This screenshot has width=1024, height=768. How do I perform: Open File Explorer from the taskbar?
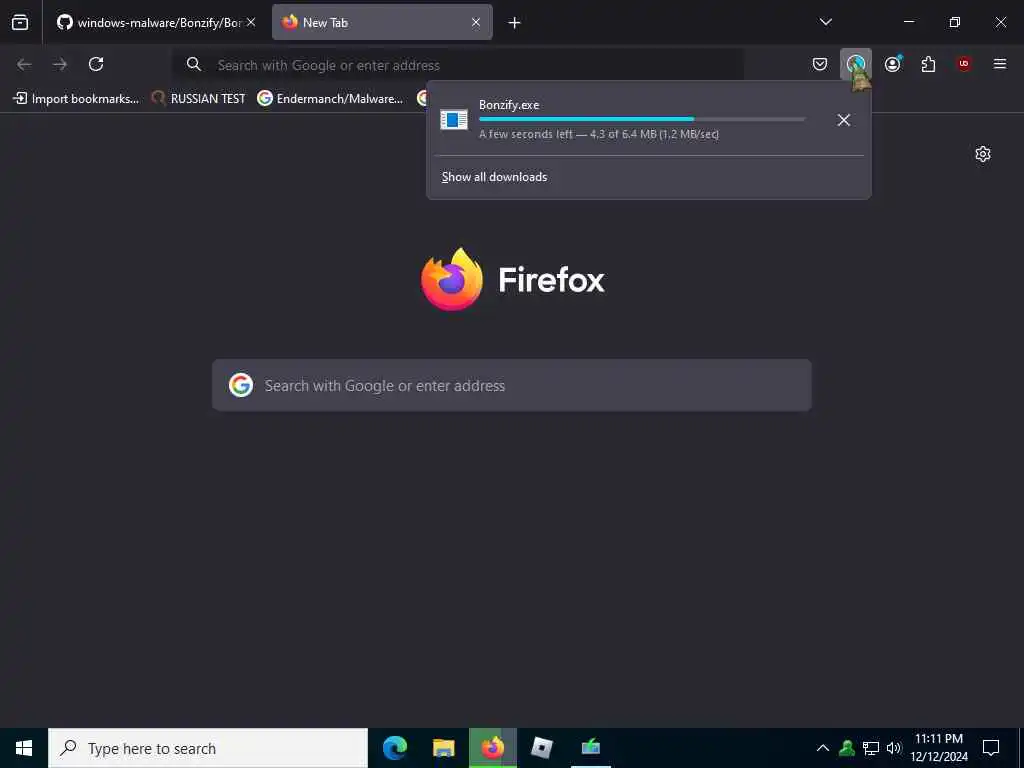[443, 748]
